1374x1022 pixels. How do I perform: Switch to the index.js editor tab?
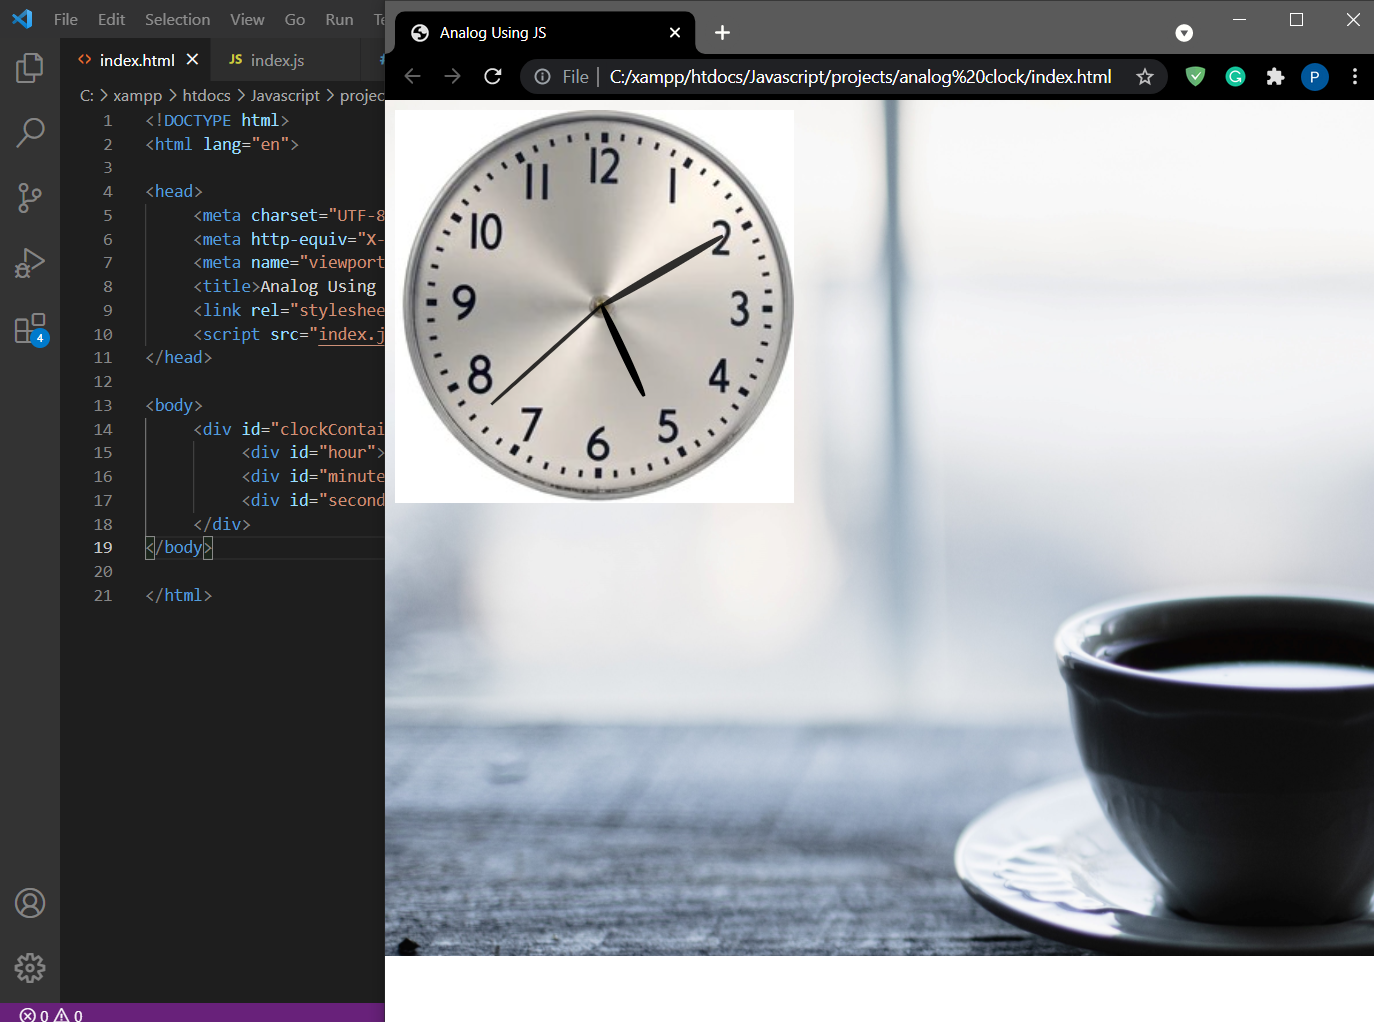pyautogui.click(x=266, y=60)
